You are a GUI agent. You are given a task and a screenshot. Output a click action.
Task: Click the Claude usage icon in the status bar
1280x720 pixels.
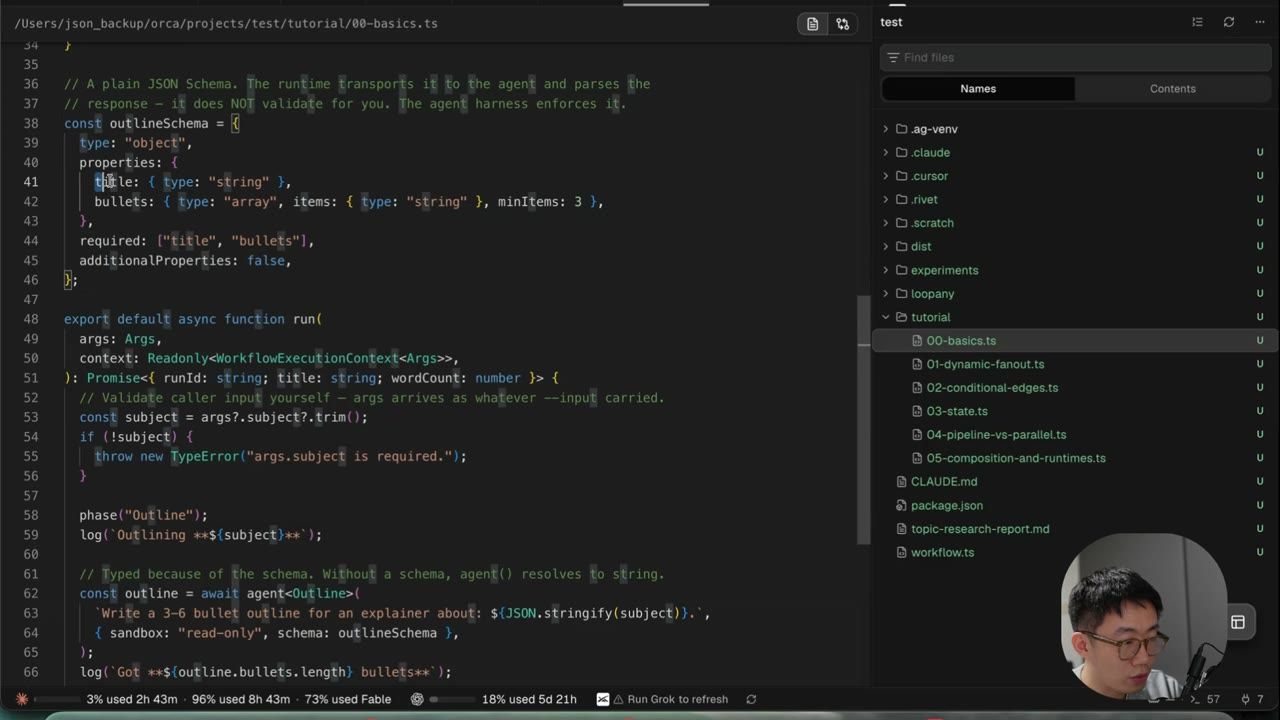tap(22, 699)
